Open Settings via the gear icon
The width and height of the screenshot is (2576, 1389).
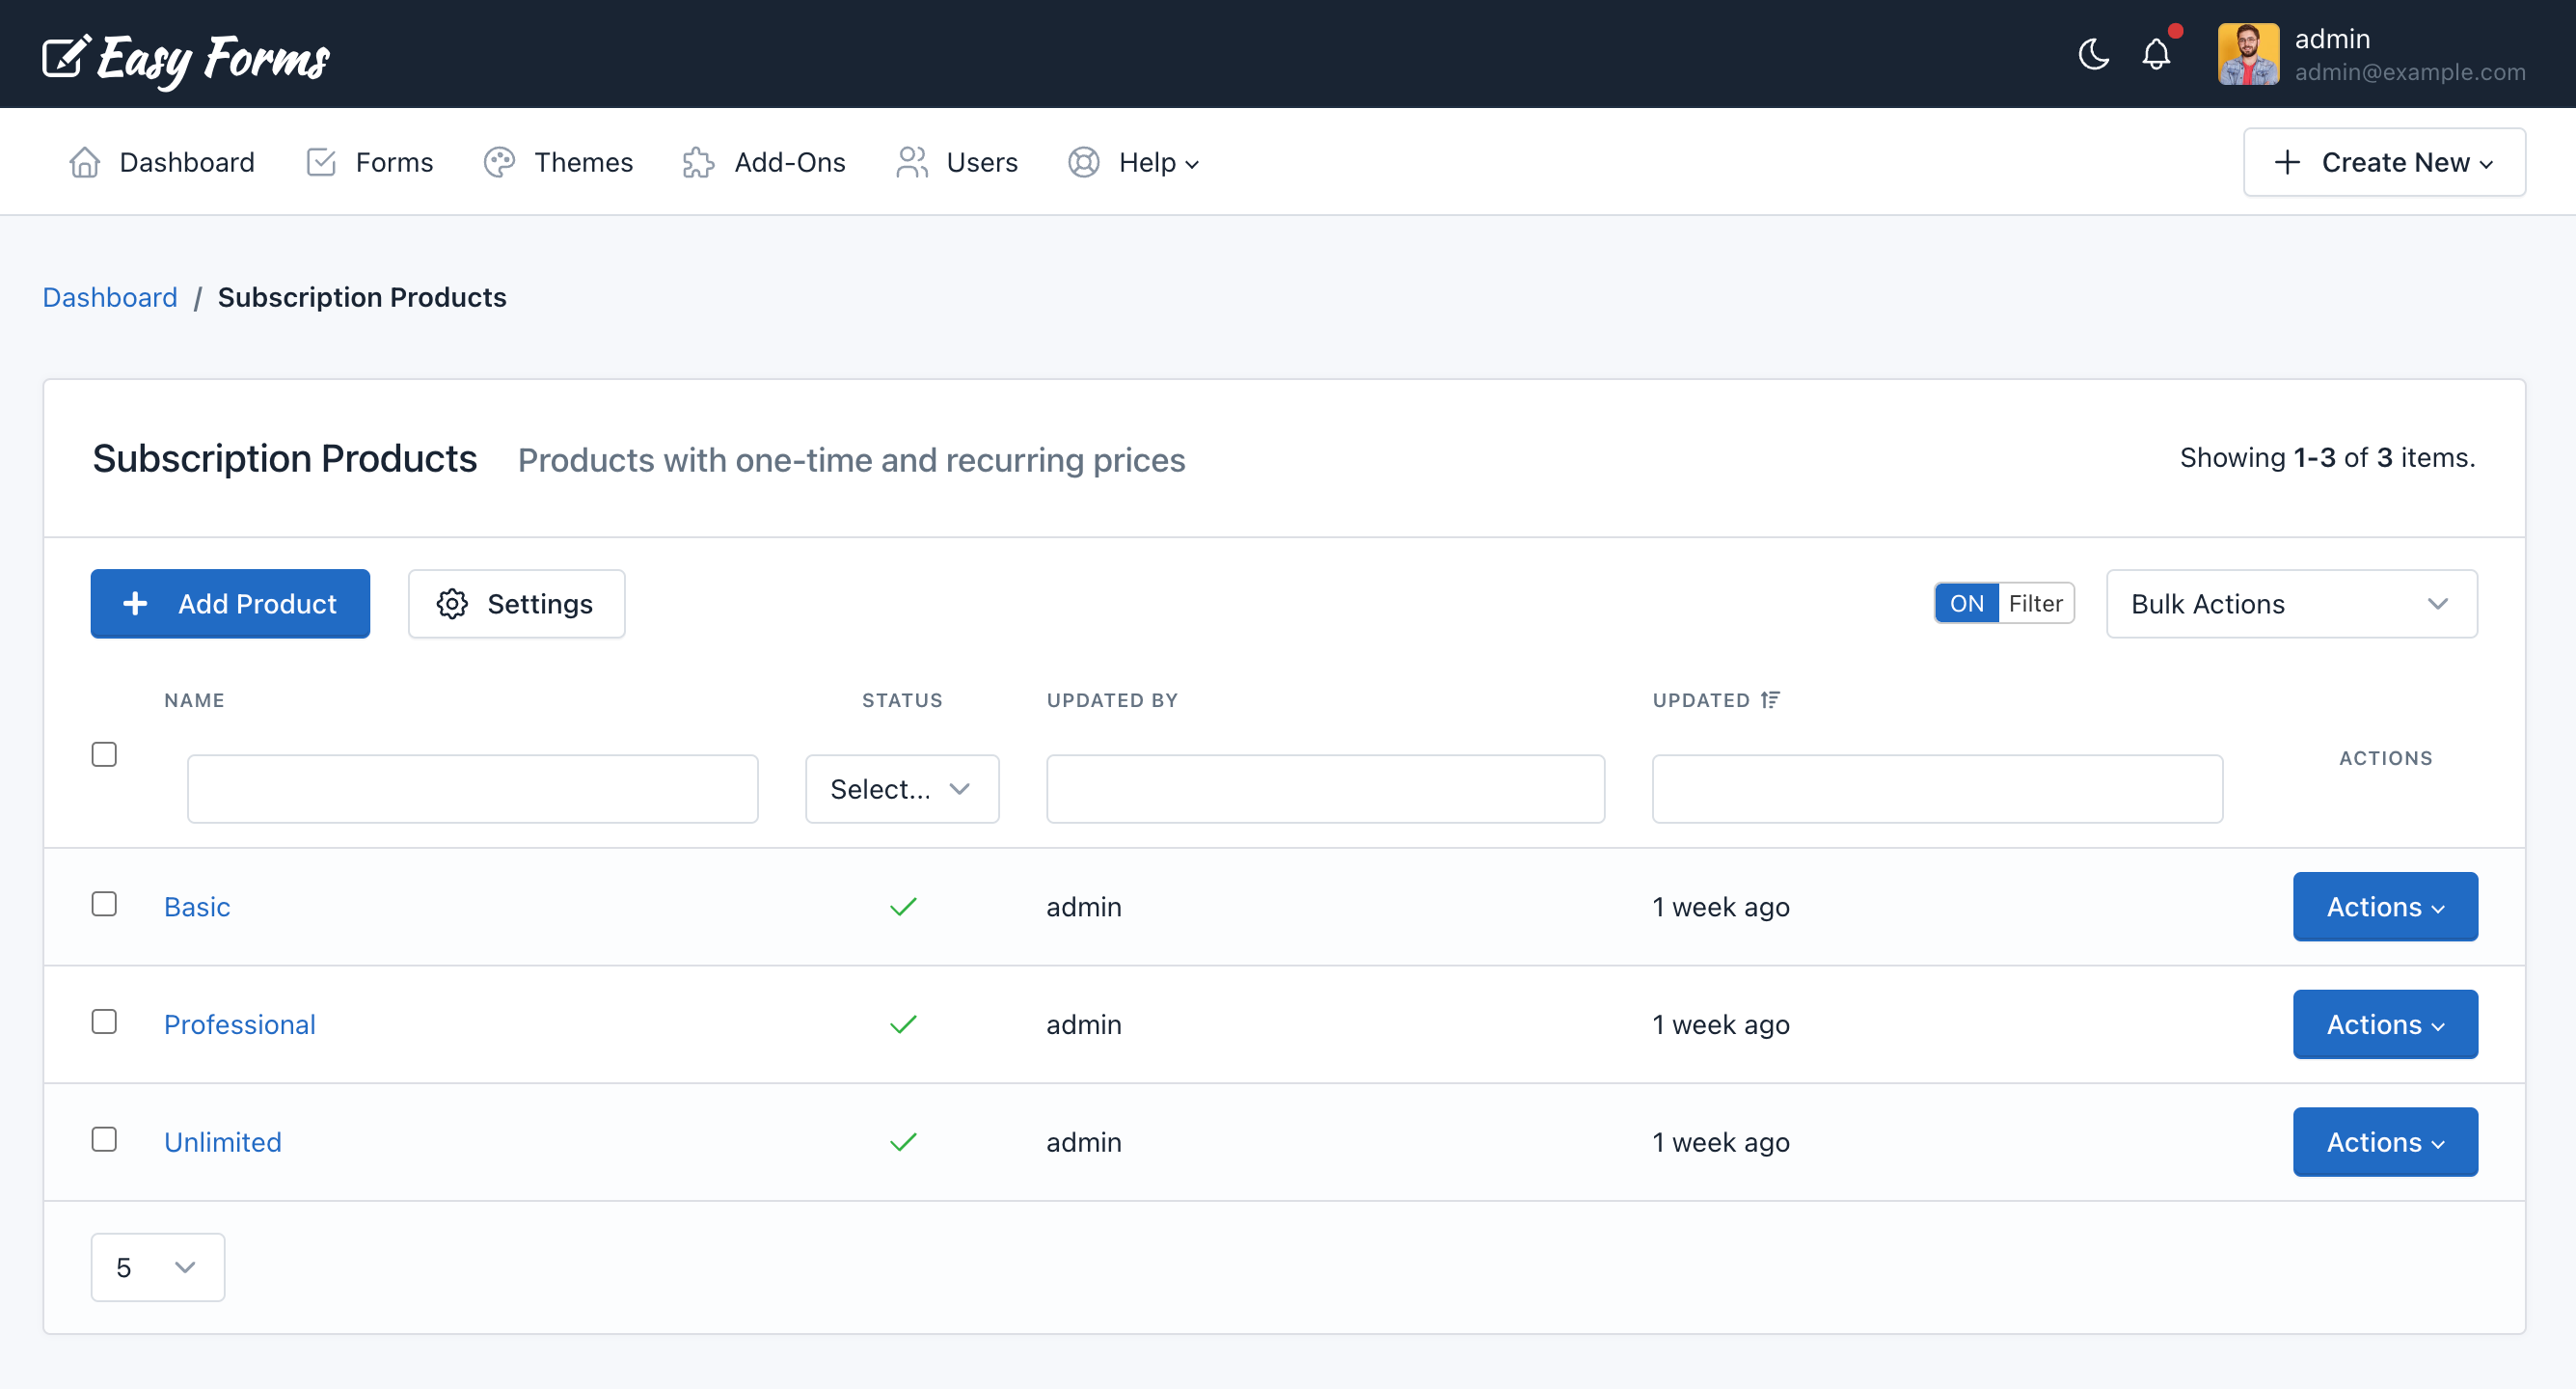(x=452, y=603)
